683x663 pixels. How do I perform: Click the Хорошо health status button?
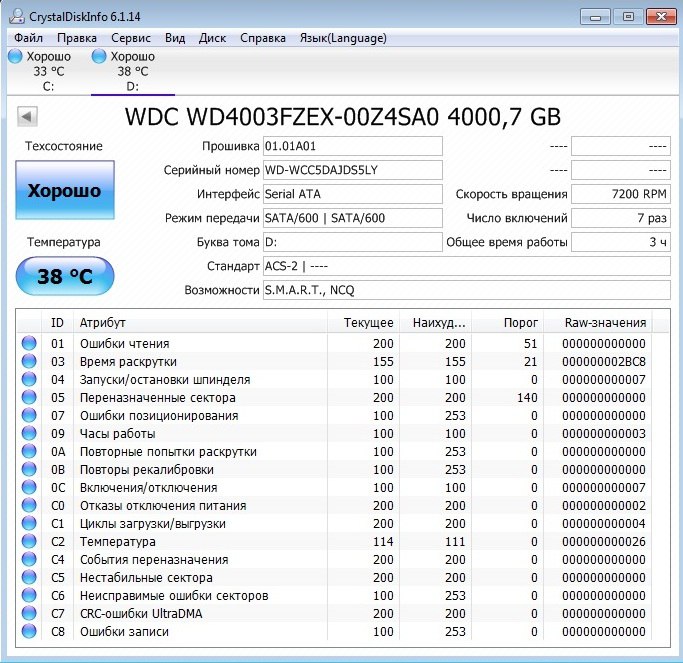point(64,191)
